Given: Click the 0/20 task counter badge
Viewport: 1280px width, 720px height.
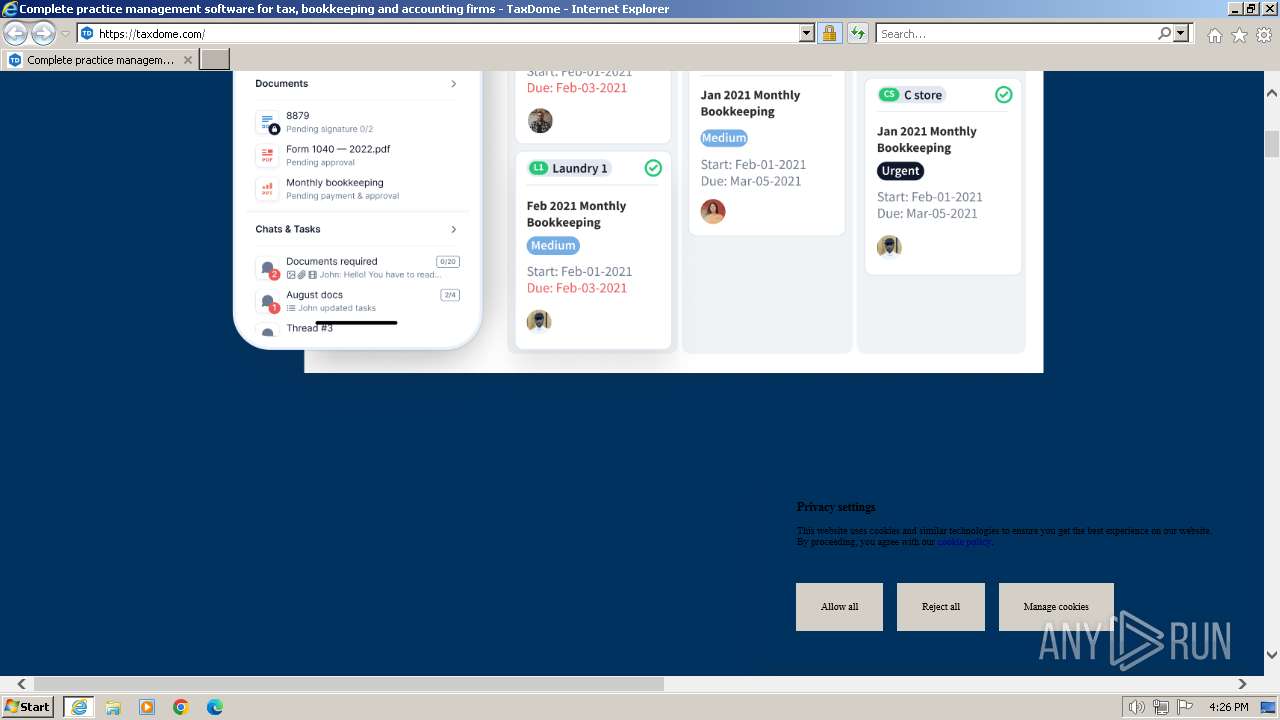Looking at the screenshot, I should [x=448, y=262].
